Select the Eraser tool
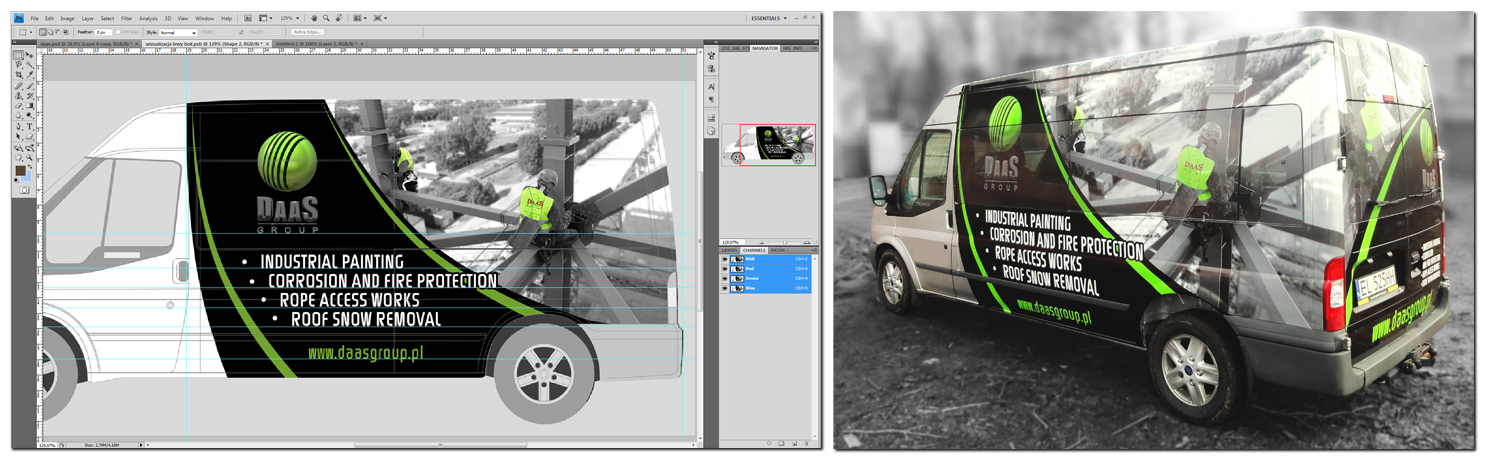Viewport: 1485px width, 461px height. click(x=18, y=106)
